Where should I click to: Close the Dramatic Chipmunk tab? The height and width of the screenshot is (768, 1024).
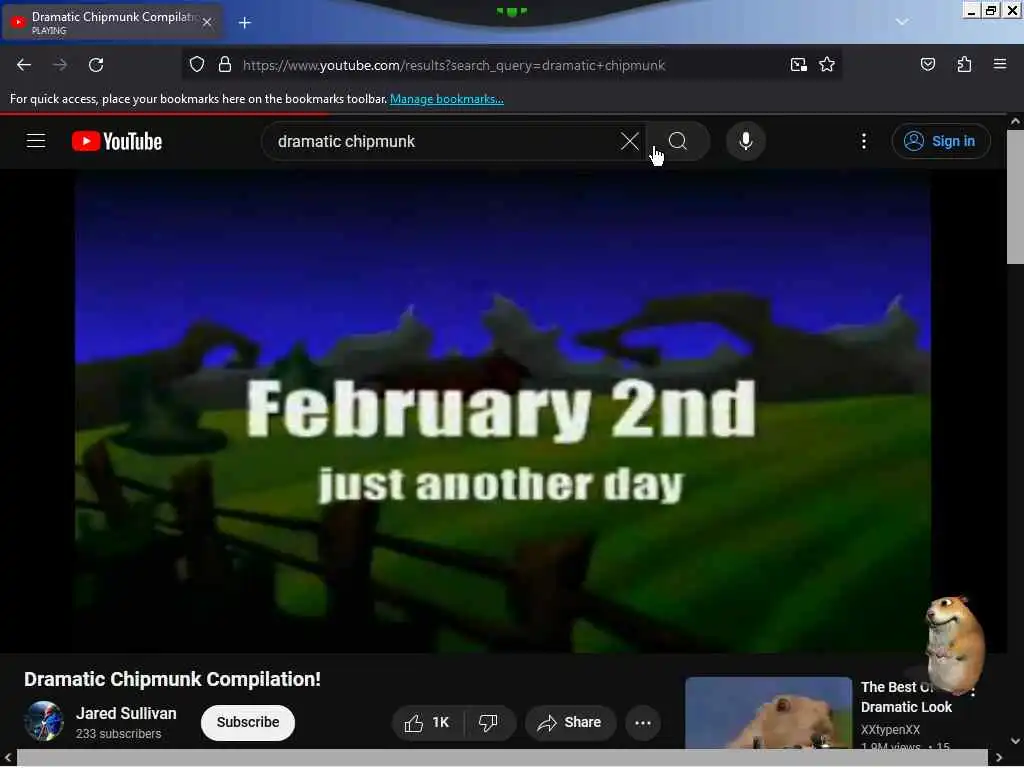coord(207,22)
